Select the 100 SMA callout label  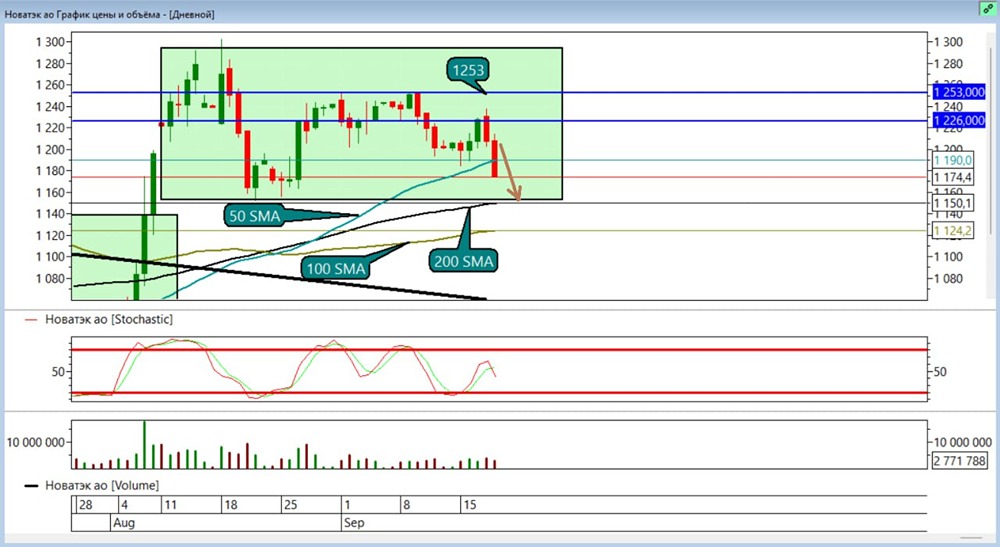[x=335, y=268]
